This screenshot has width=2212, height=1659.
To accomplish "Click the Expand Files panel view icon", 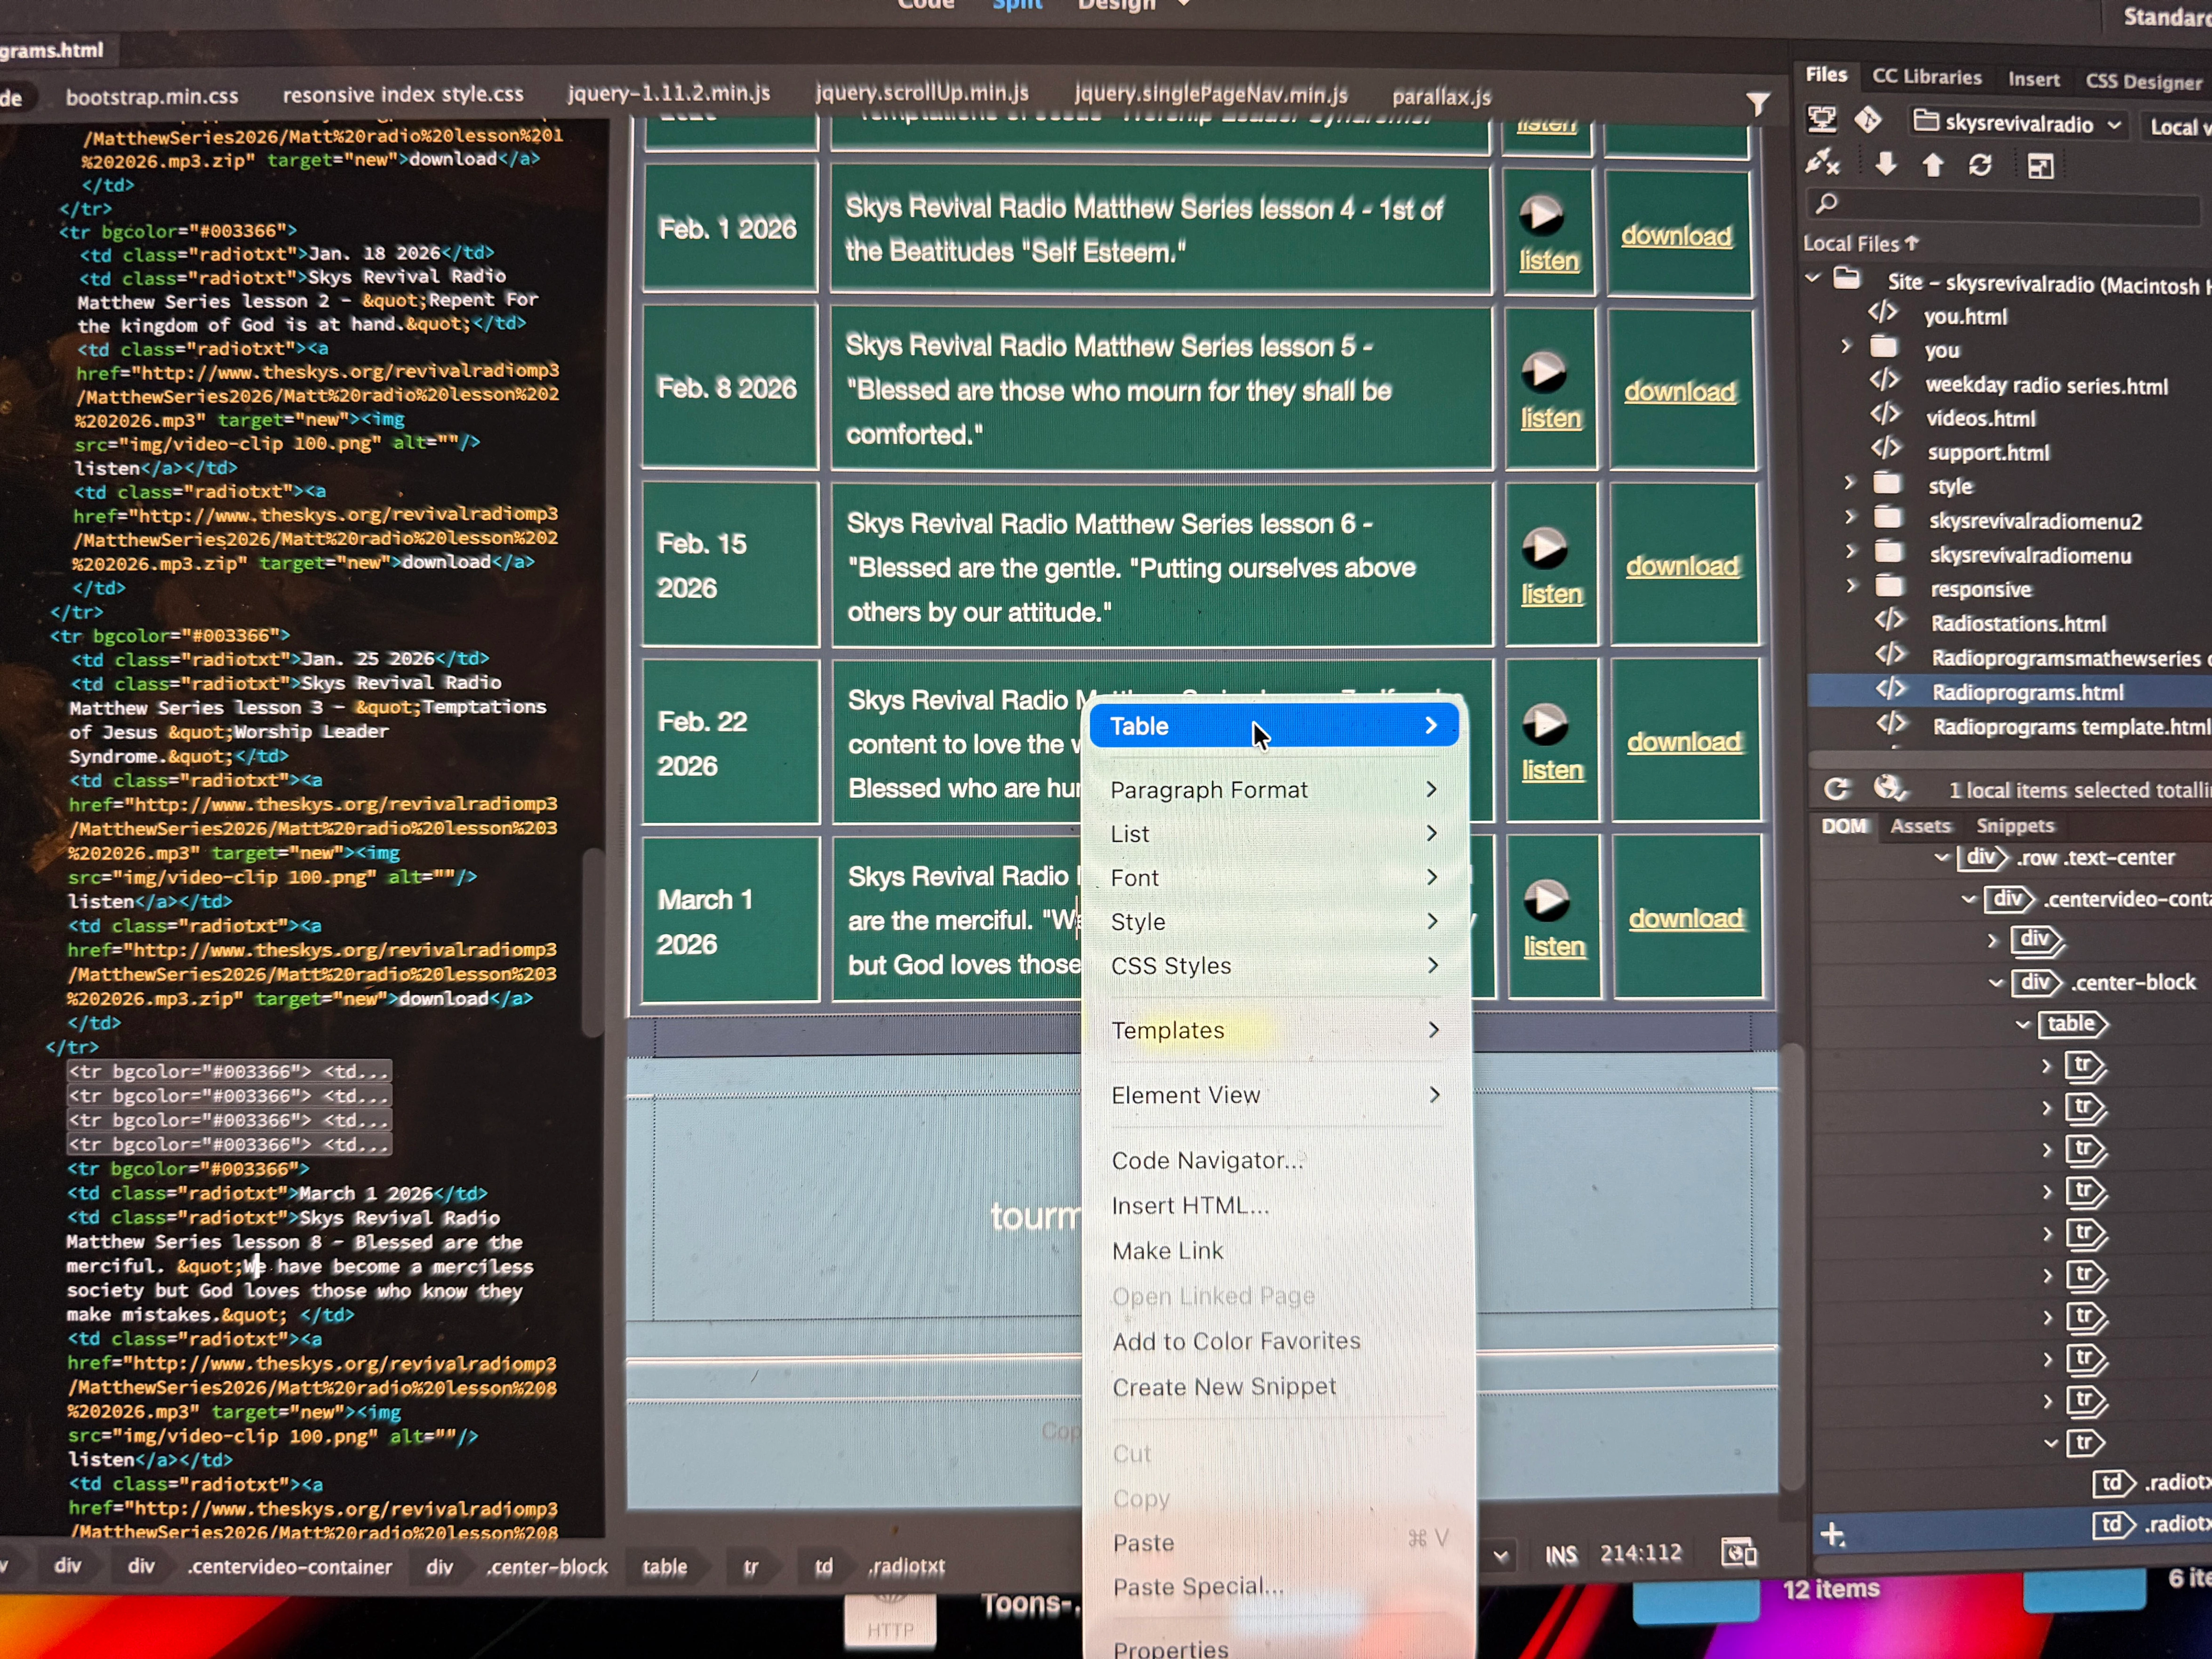I will pos(2040,166).
